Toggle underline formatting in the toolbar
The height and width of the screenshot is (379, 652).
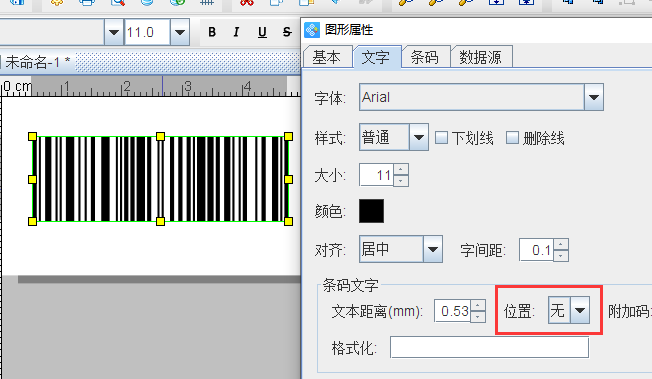(262, 32)
